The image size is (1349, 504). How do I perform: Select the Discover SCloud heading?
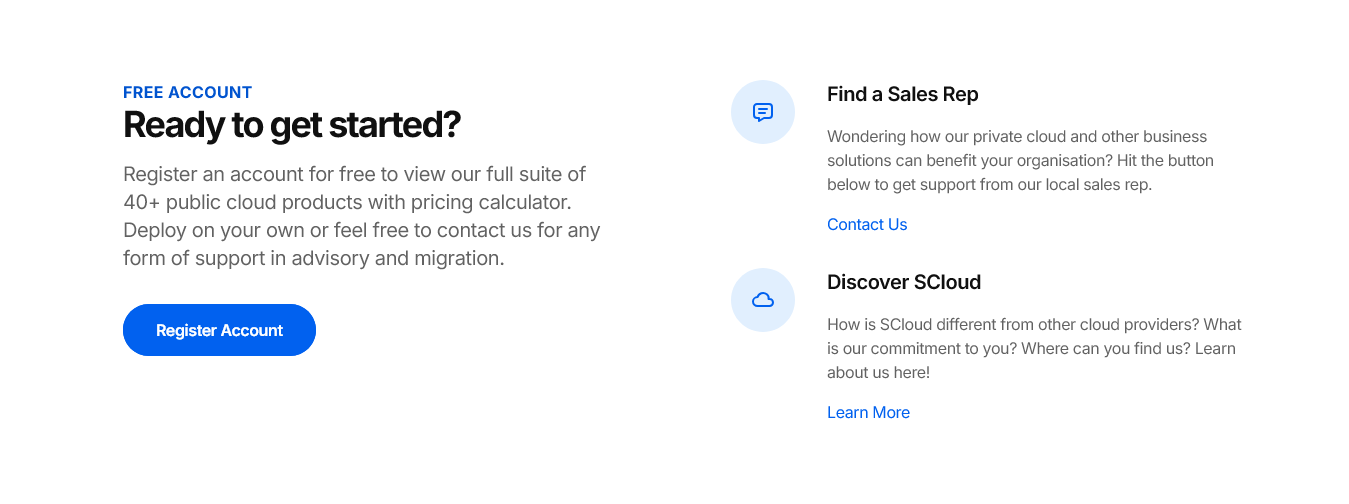tap(903, 283)
